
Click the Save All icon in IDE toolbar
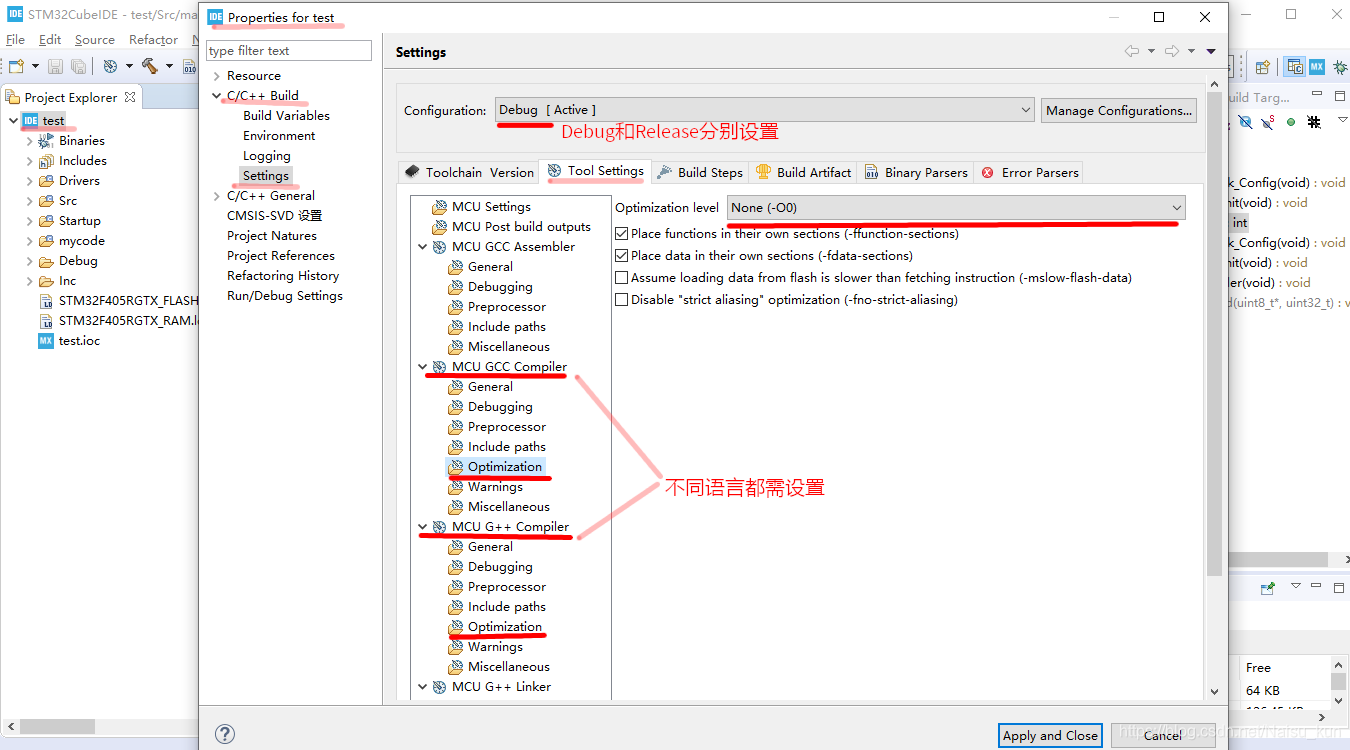pyautogui.click(x=78, y=66)
